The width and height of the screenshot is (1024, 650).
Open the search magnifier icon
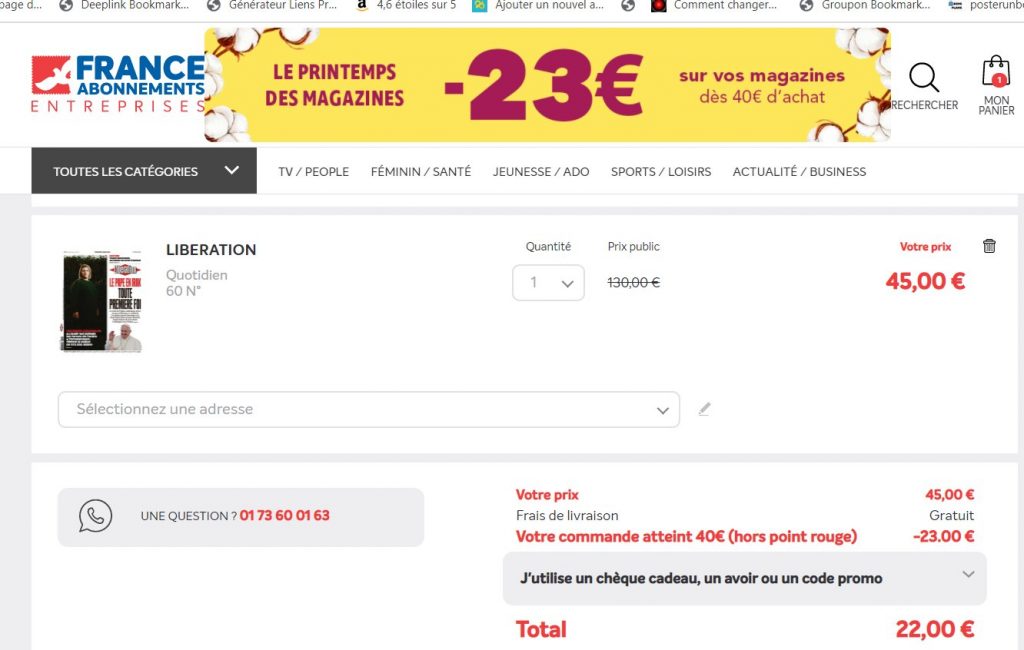(x=923, y=80)
